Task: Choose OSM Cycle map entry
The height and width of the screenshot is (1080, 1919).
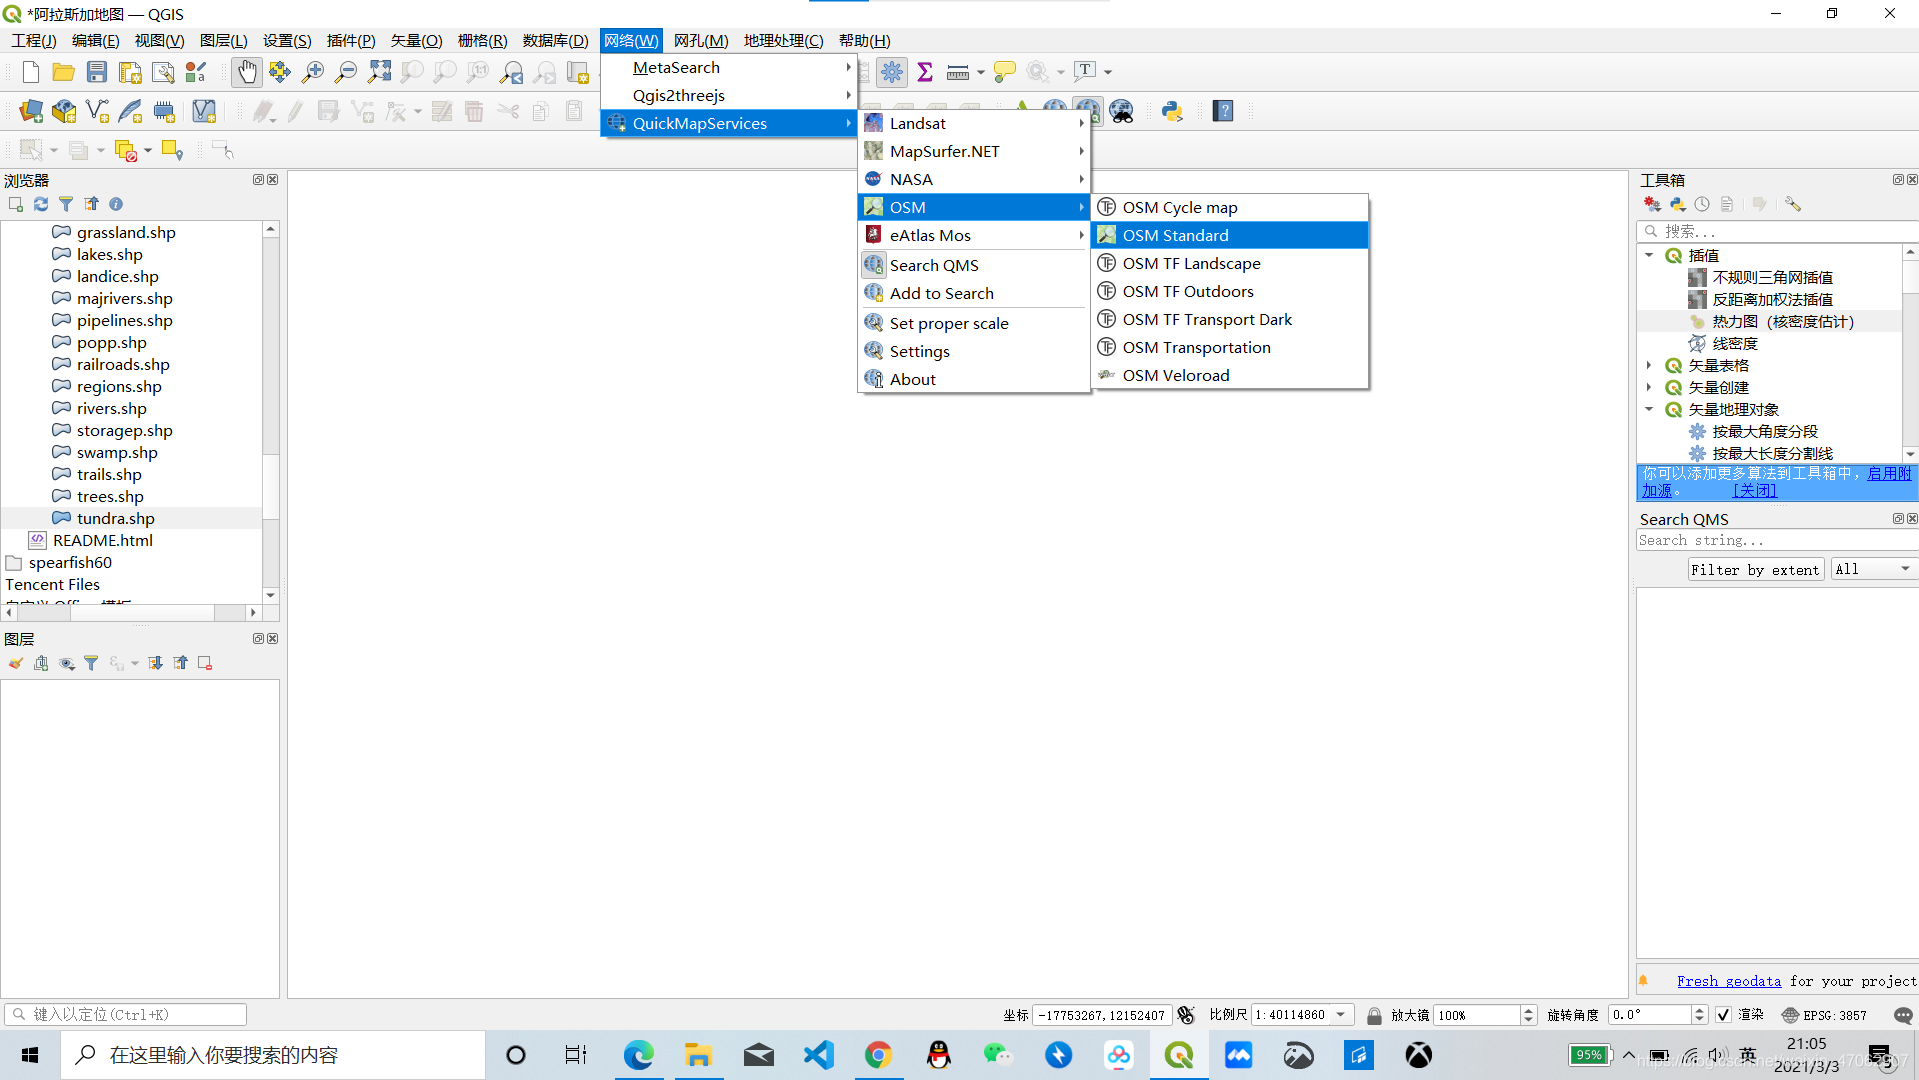Action: [1230, 207]
